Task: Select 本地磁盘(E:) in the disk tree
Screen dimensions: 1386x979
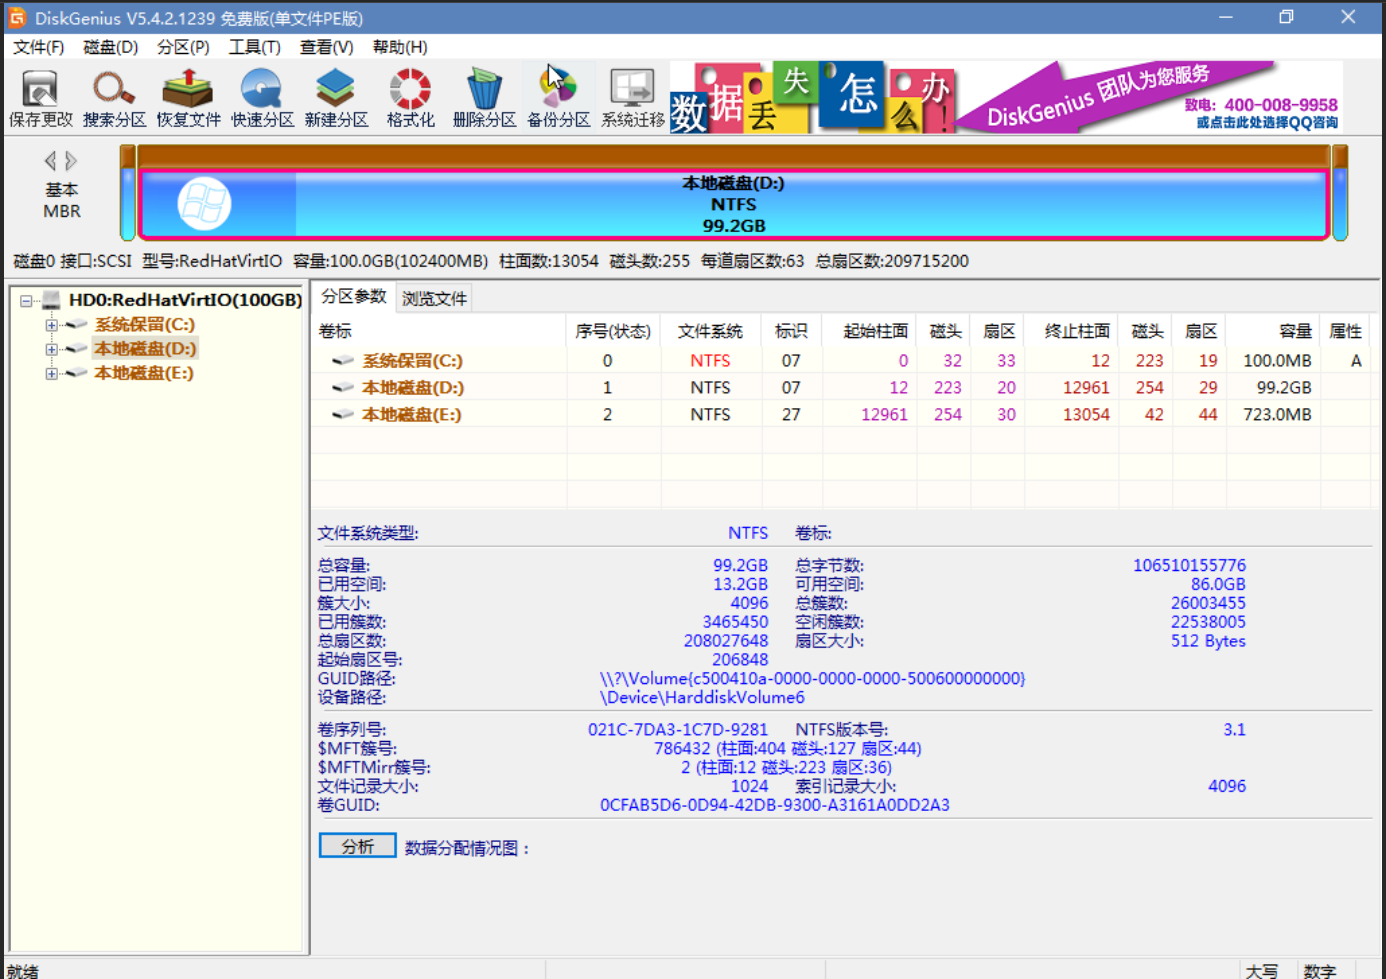Action: click(x=144, y=373)
